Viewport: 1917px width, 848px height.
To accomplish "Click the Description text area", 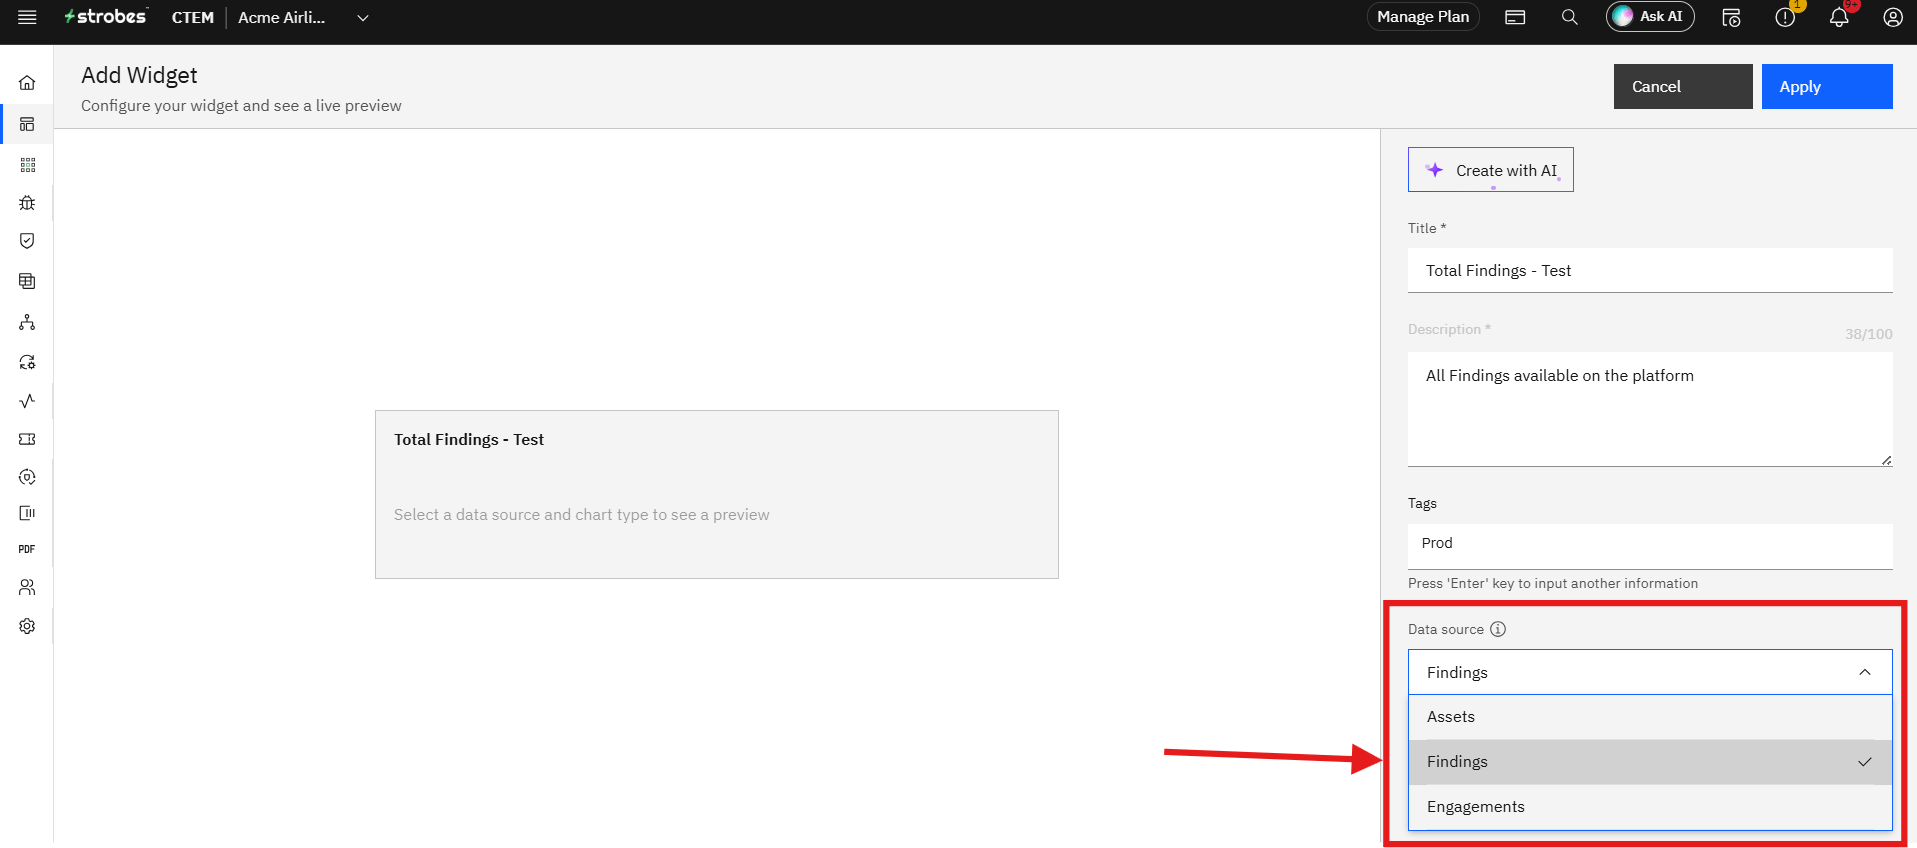I will (1650, 409).
